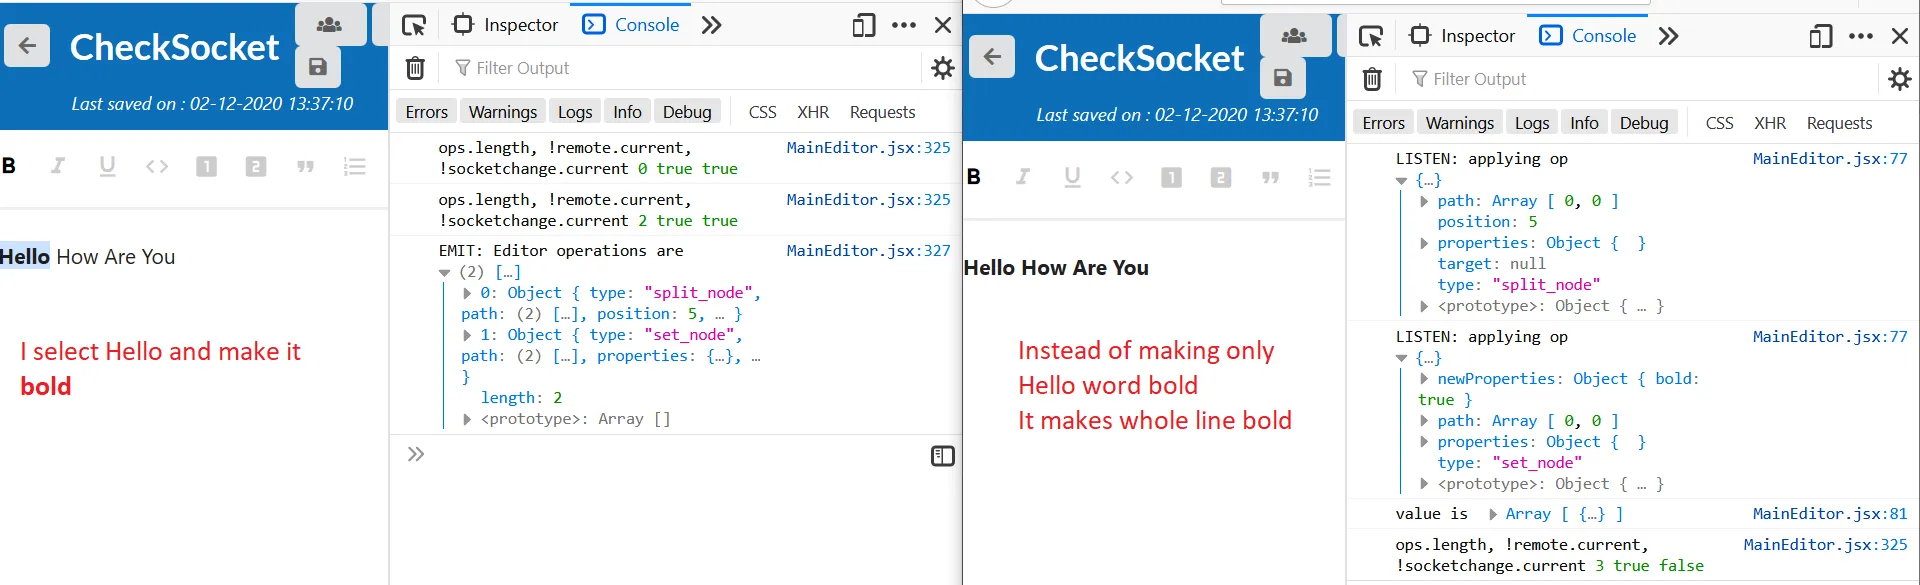
Task: Expand the split_node object in left console
Action: (467, 293)
